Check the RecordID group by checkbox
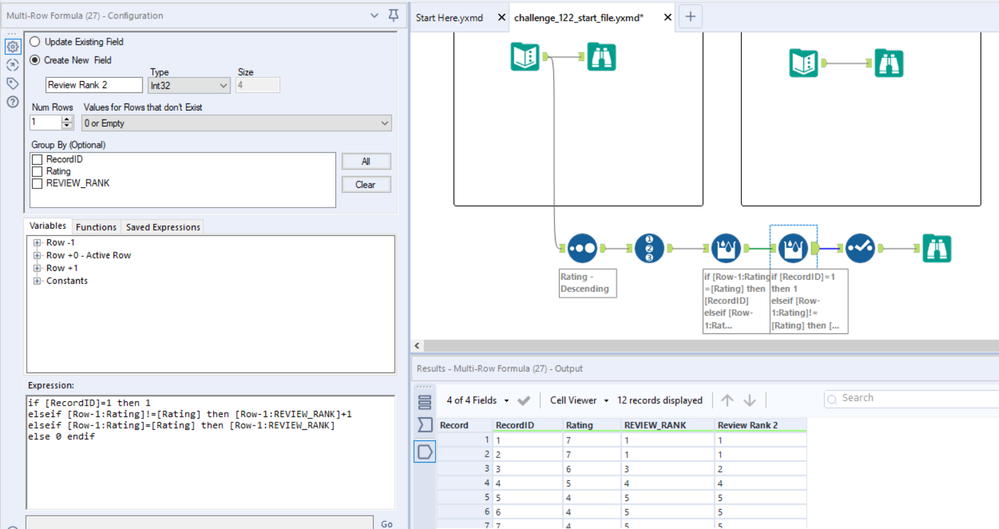 37,159
